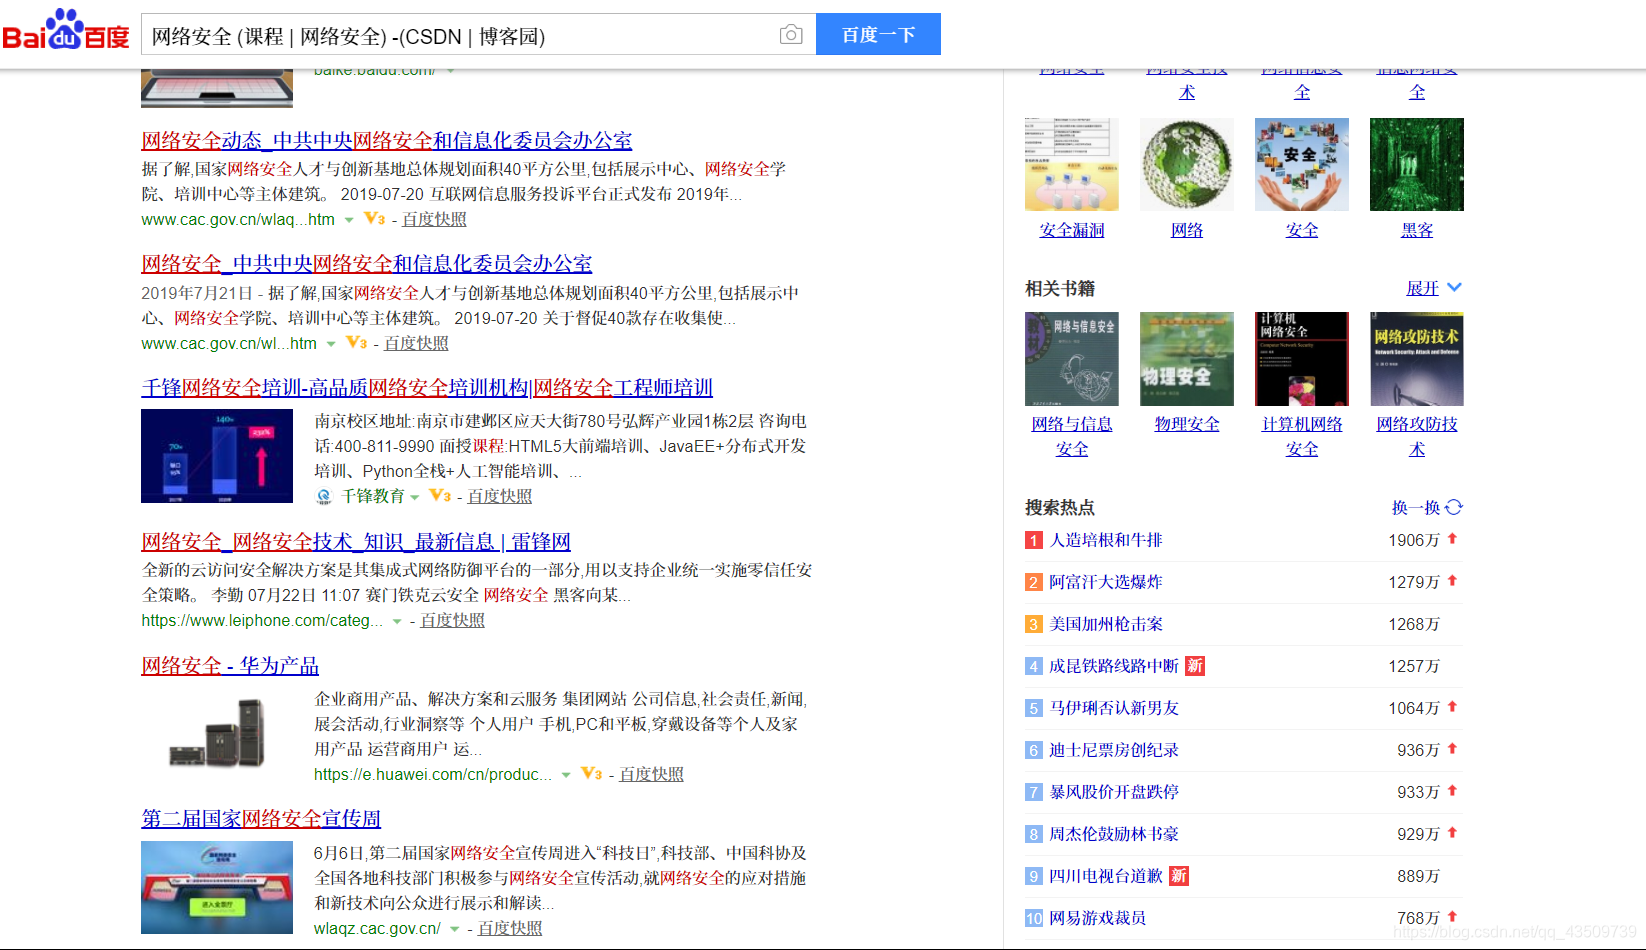This screenshot has width=1646, height=950.
Task: Open the 网络攻防技术 book link
Action: 1417,437
